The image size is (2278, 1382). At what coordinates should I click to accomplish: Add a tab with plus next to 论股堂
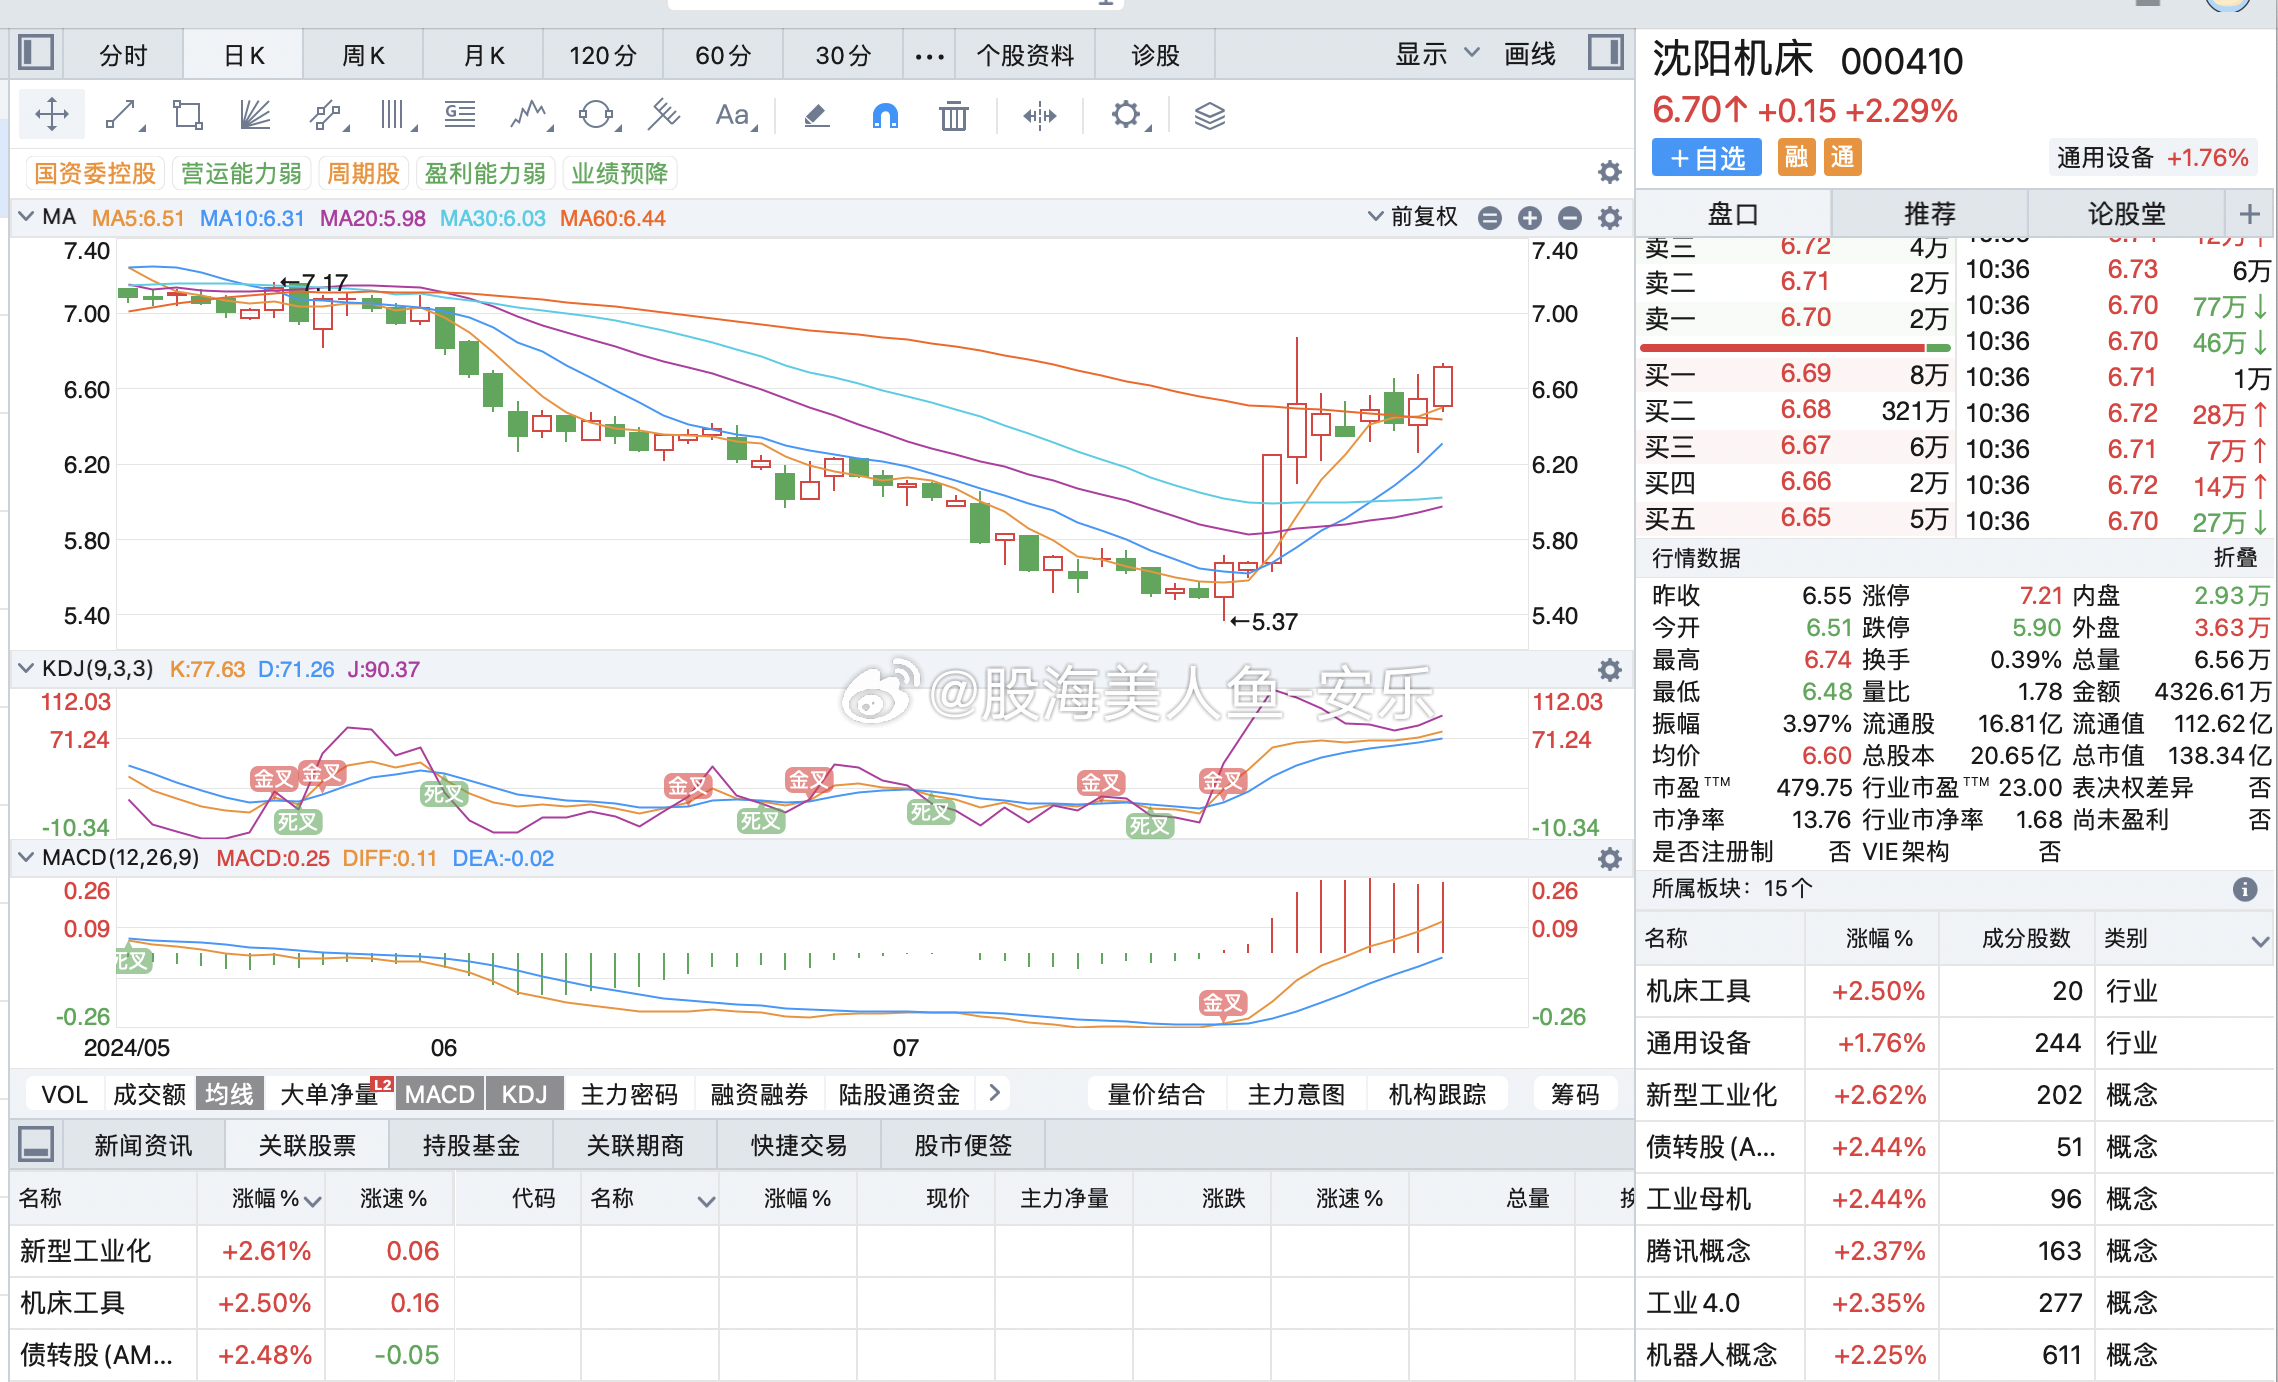click(2249, 213)
